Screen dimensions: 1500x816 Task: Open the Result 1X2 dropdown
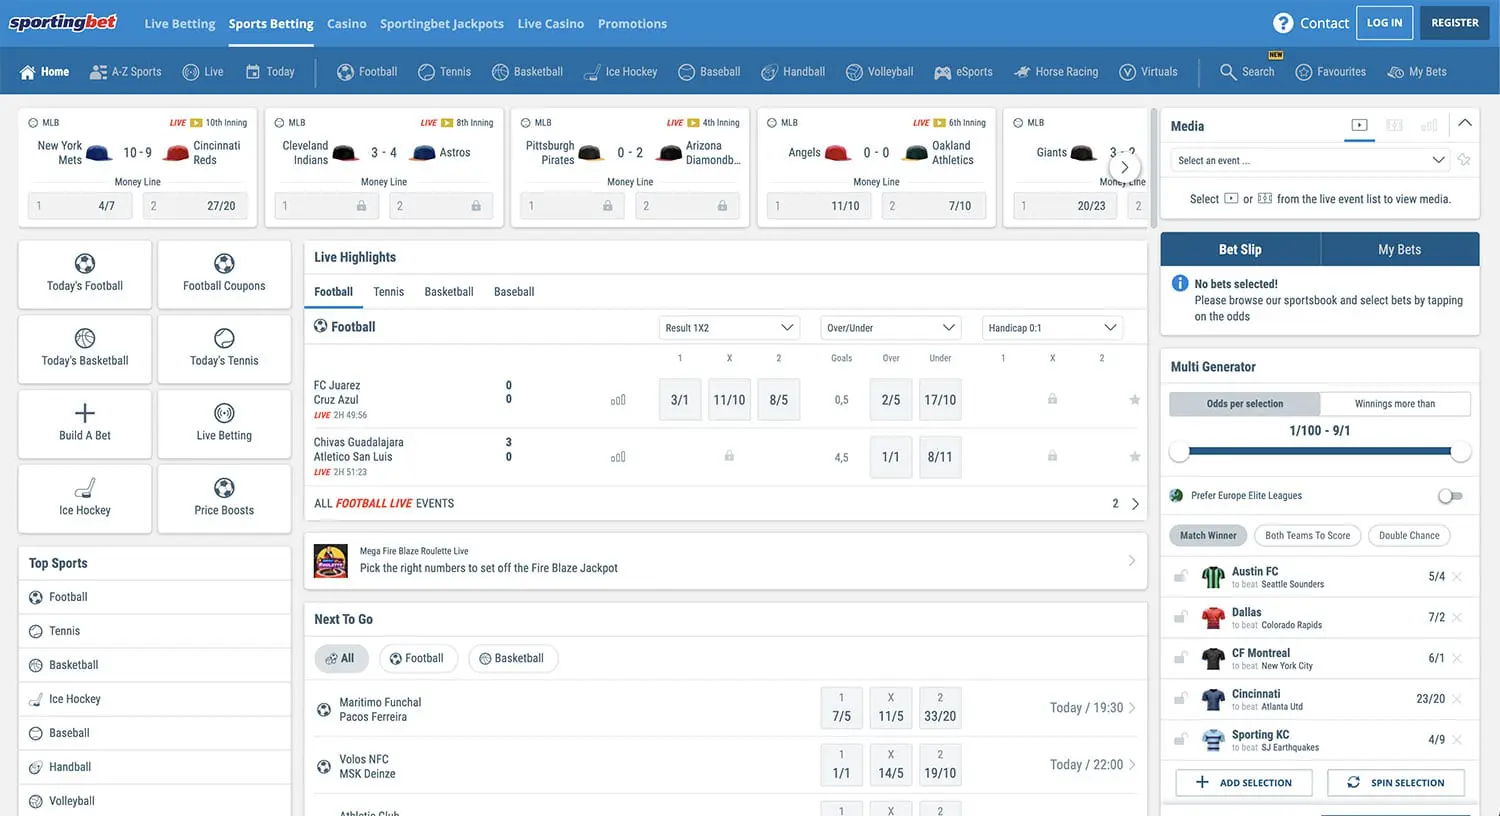730,328
